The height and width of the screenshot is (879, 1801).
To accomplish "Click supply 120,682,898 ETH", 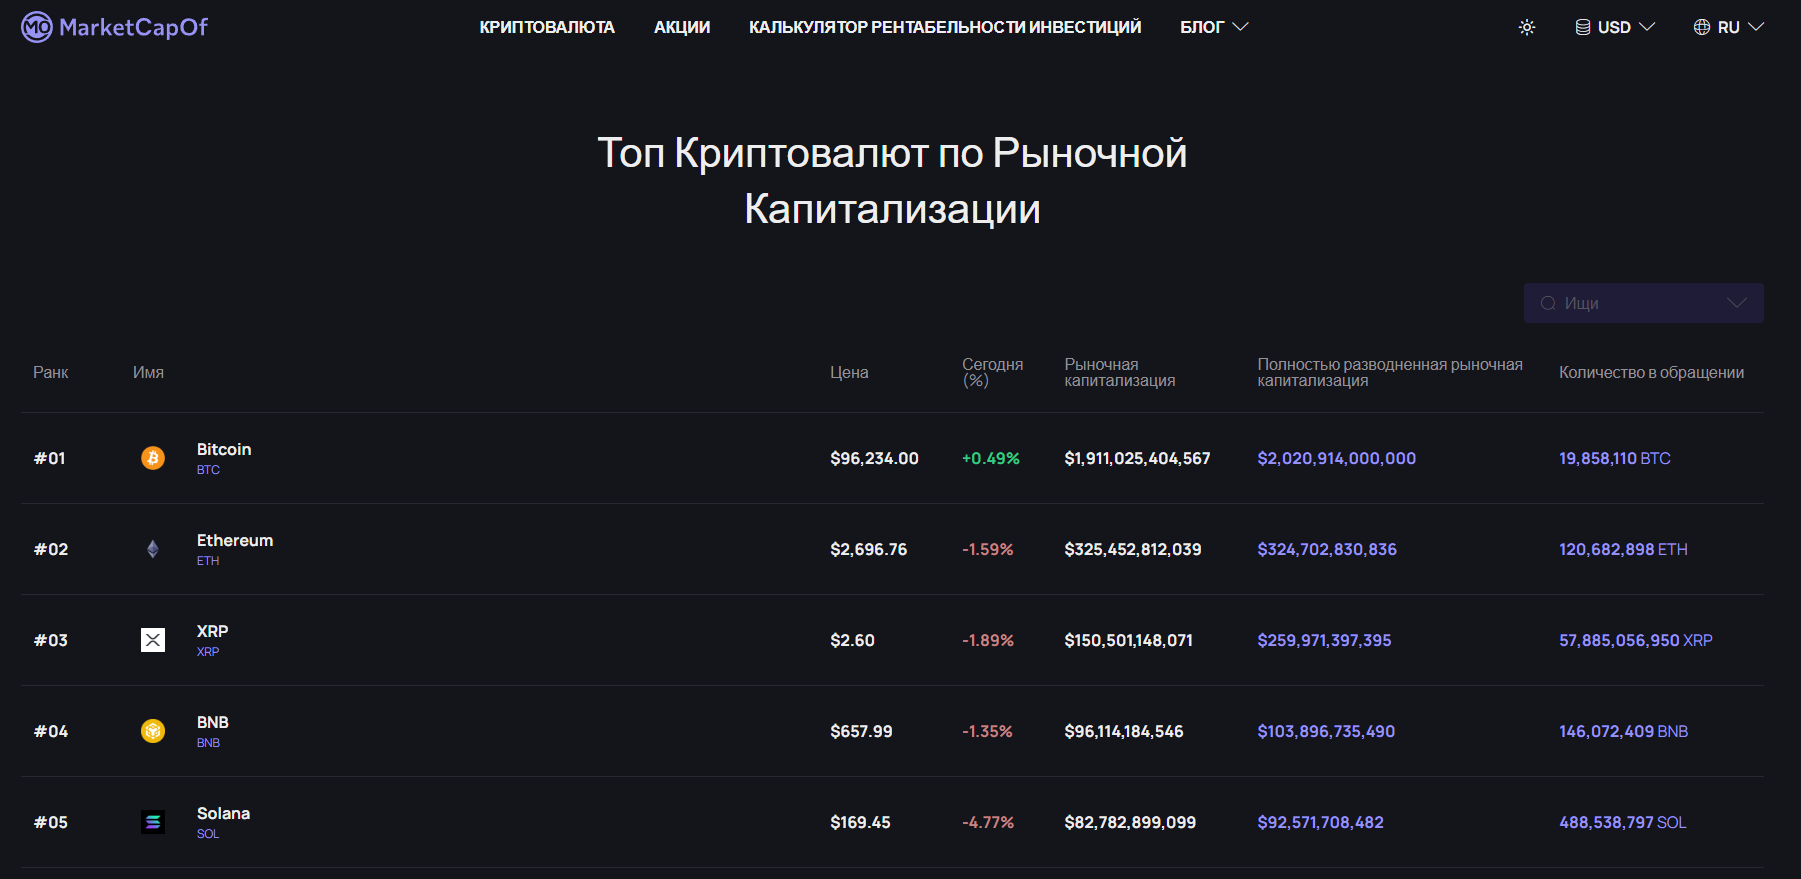I will pos(1623,549).
